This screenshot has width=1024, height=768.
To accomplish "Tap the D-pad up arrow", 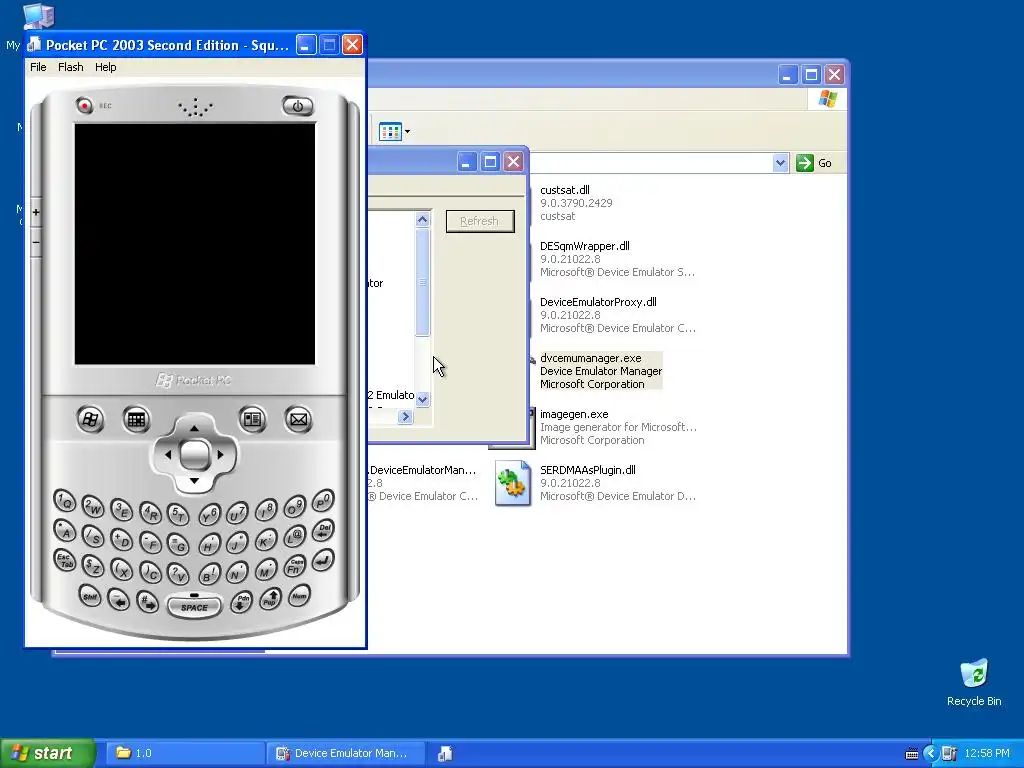I will 194,428.
